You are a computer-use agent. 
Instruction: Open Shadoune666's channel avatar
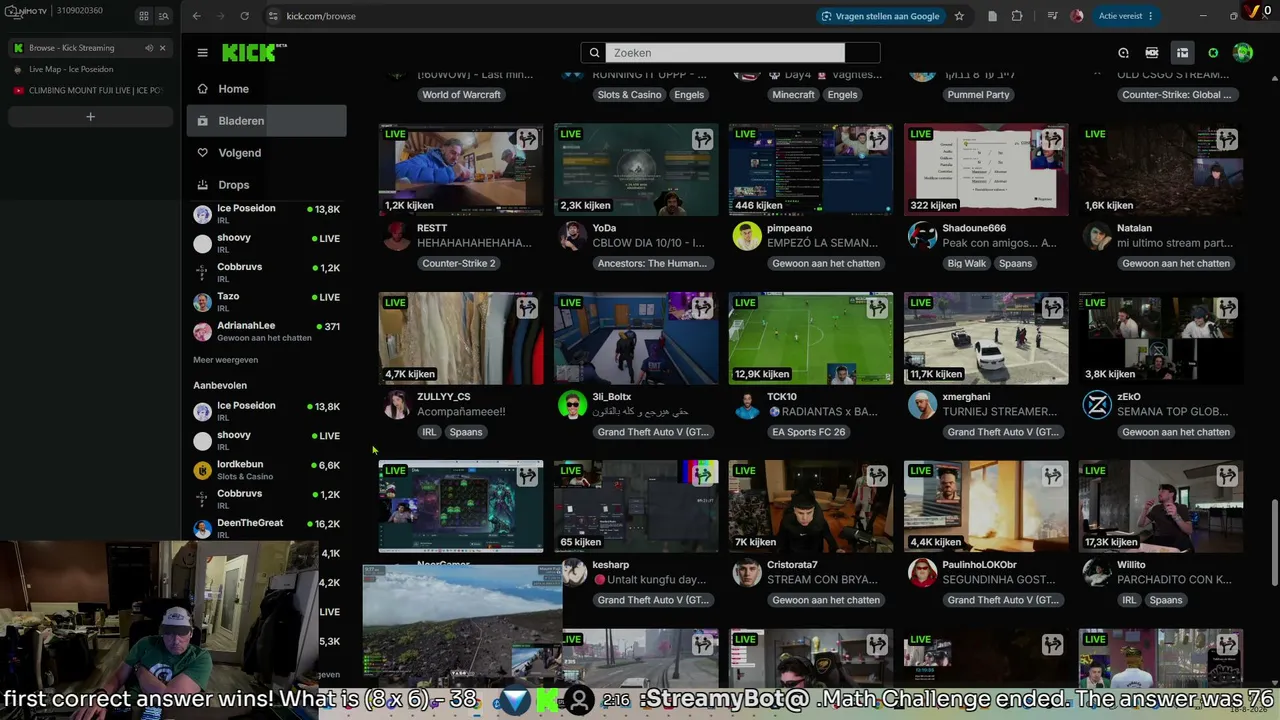(922, 236)
